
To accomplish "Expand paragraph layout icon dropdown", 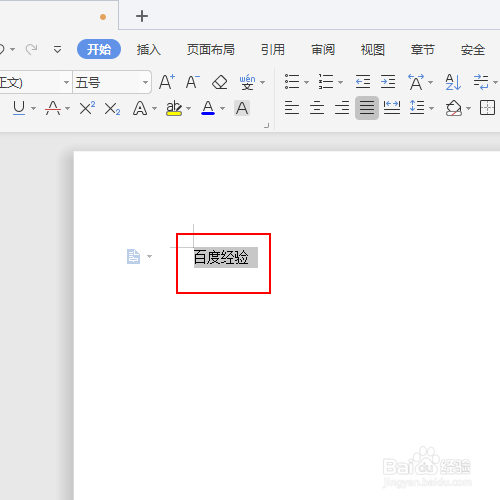I will [x=149, y=256].
